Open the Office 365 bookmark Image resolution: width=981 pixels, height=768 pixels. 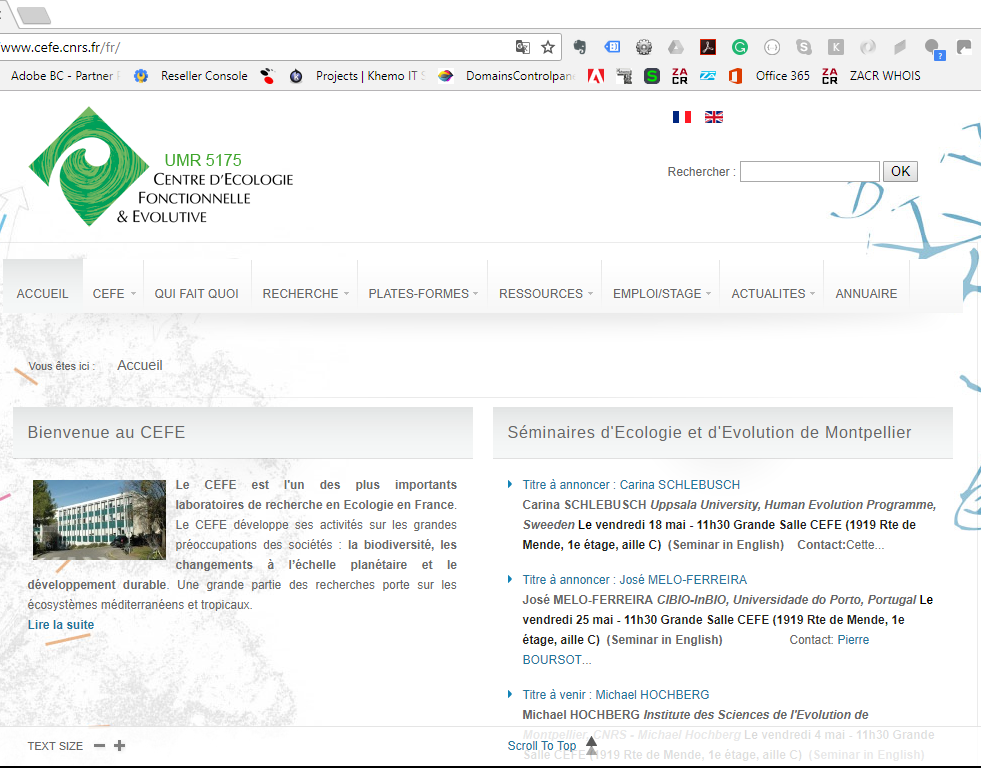pos(768,76)
